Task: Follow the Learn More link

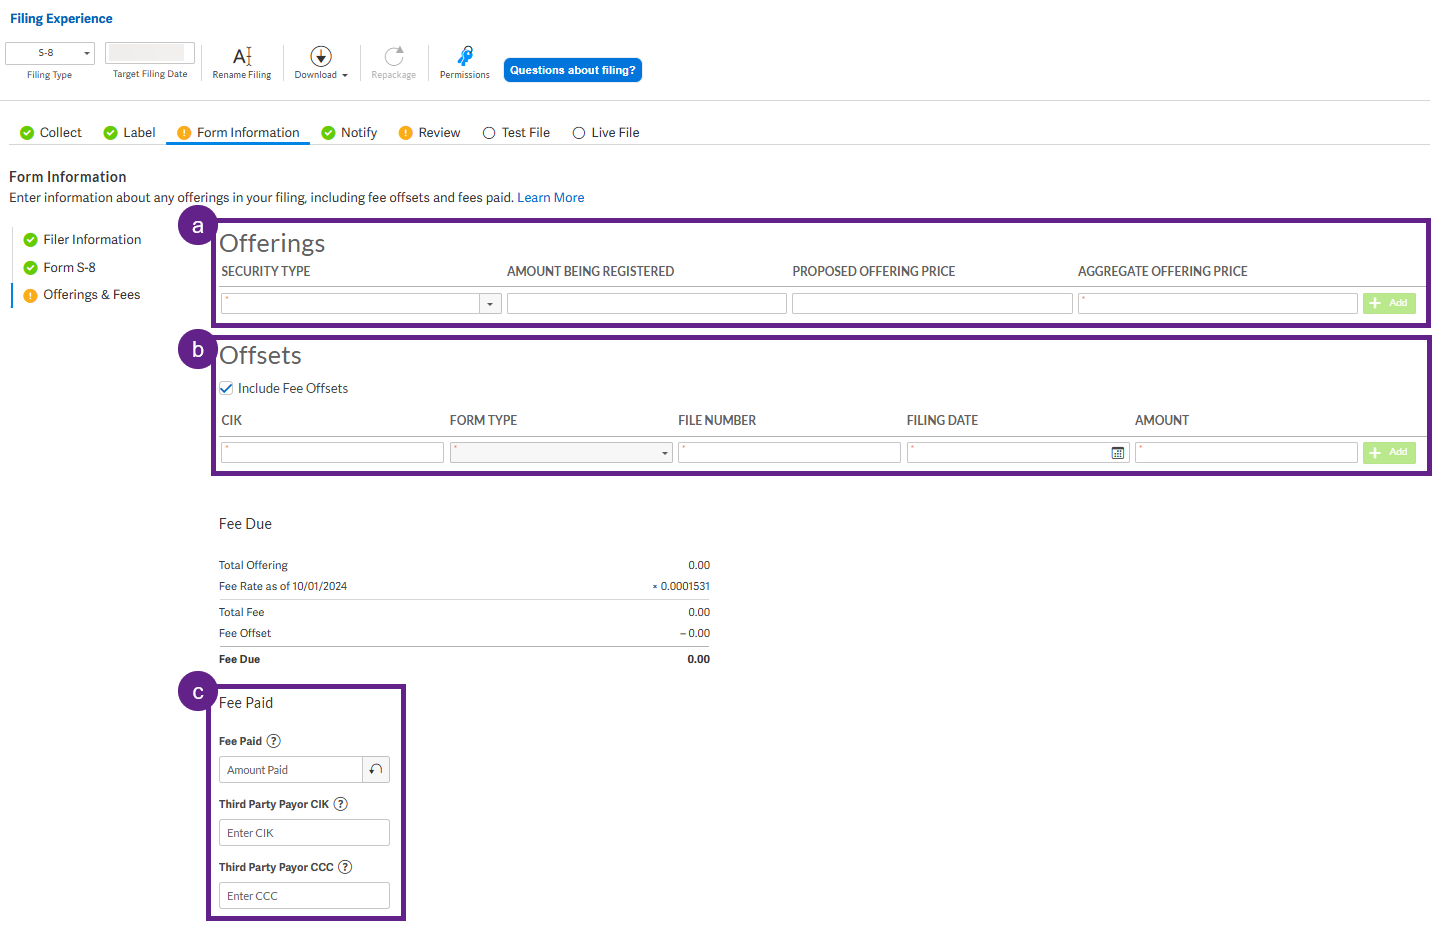Action: tap(551, 198)
